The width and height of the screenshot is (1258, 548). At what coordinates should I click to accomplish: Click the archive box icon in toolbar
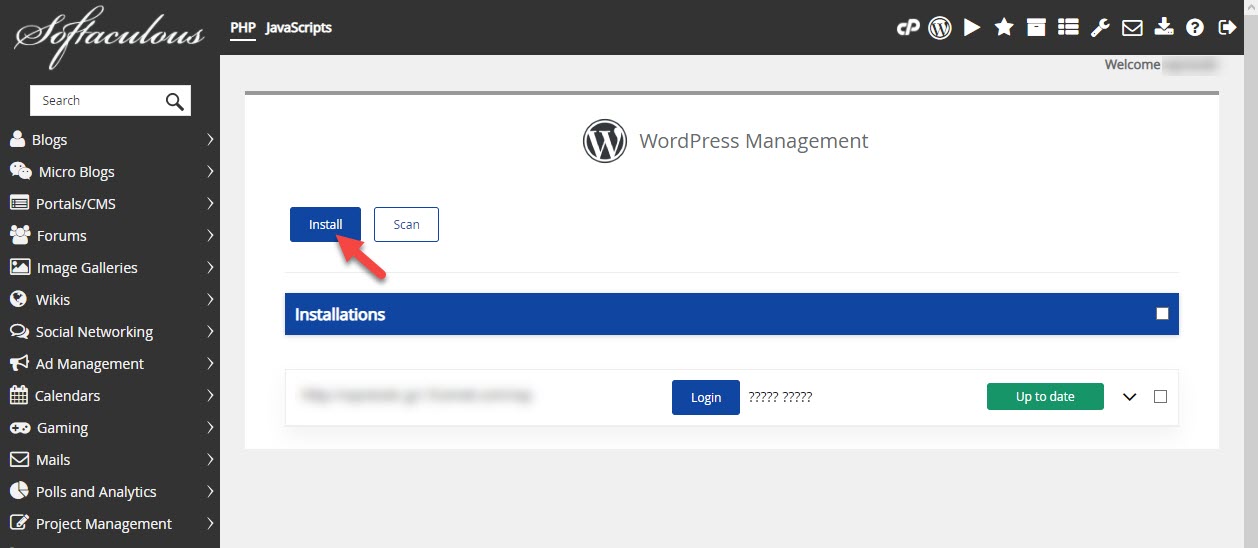click(x=1036, y=28)
